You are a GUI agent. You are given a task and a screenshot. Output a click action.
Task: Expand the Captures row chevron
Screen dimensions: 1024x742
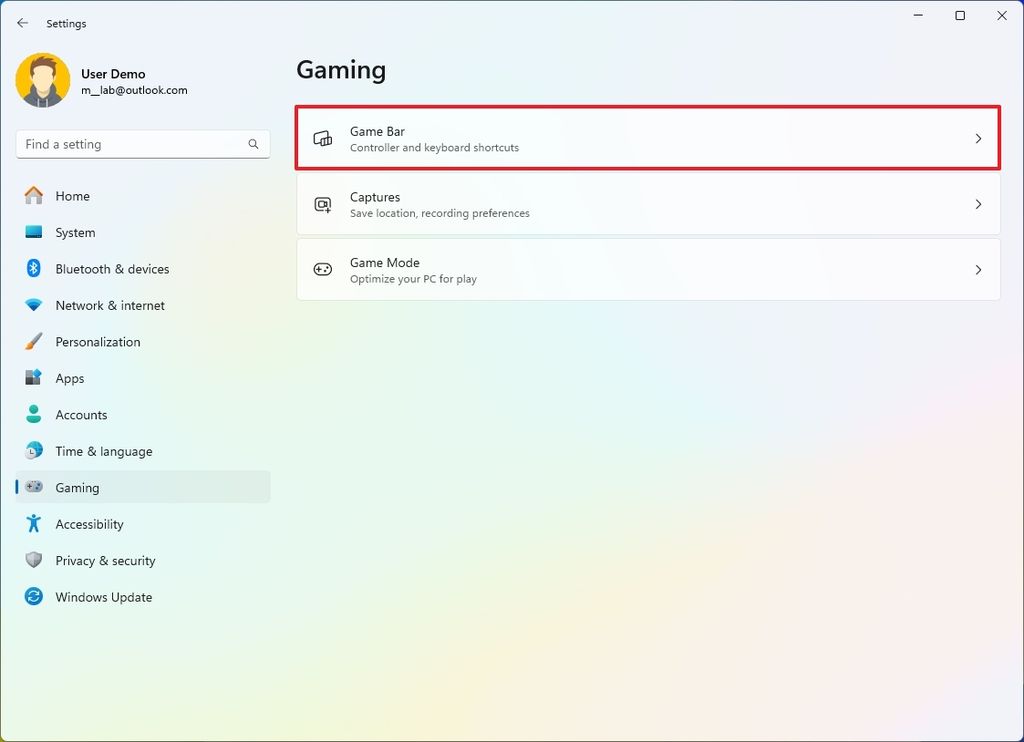click(x=978, y=204)
